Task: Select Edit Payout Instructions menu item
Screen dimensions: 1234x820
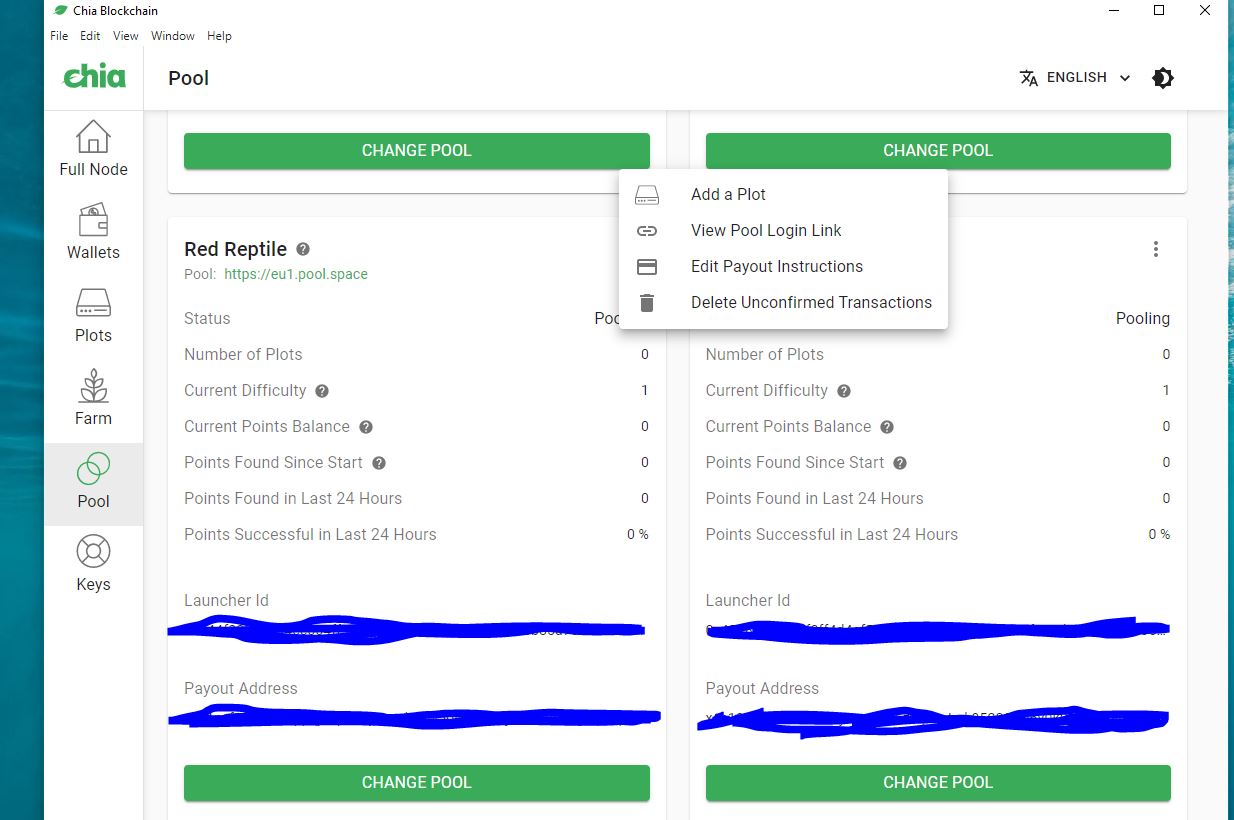Action: (x=783, y=266)
